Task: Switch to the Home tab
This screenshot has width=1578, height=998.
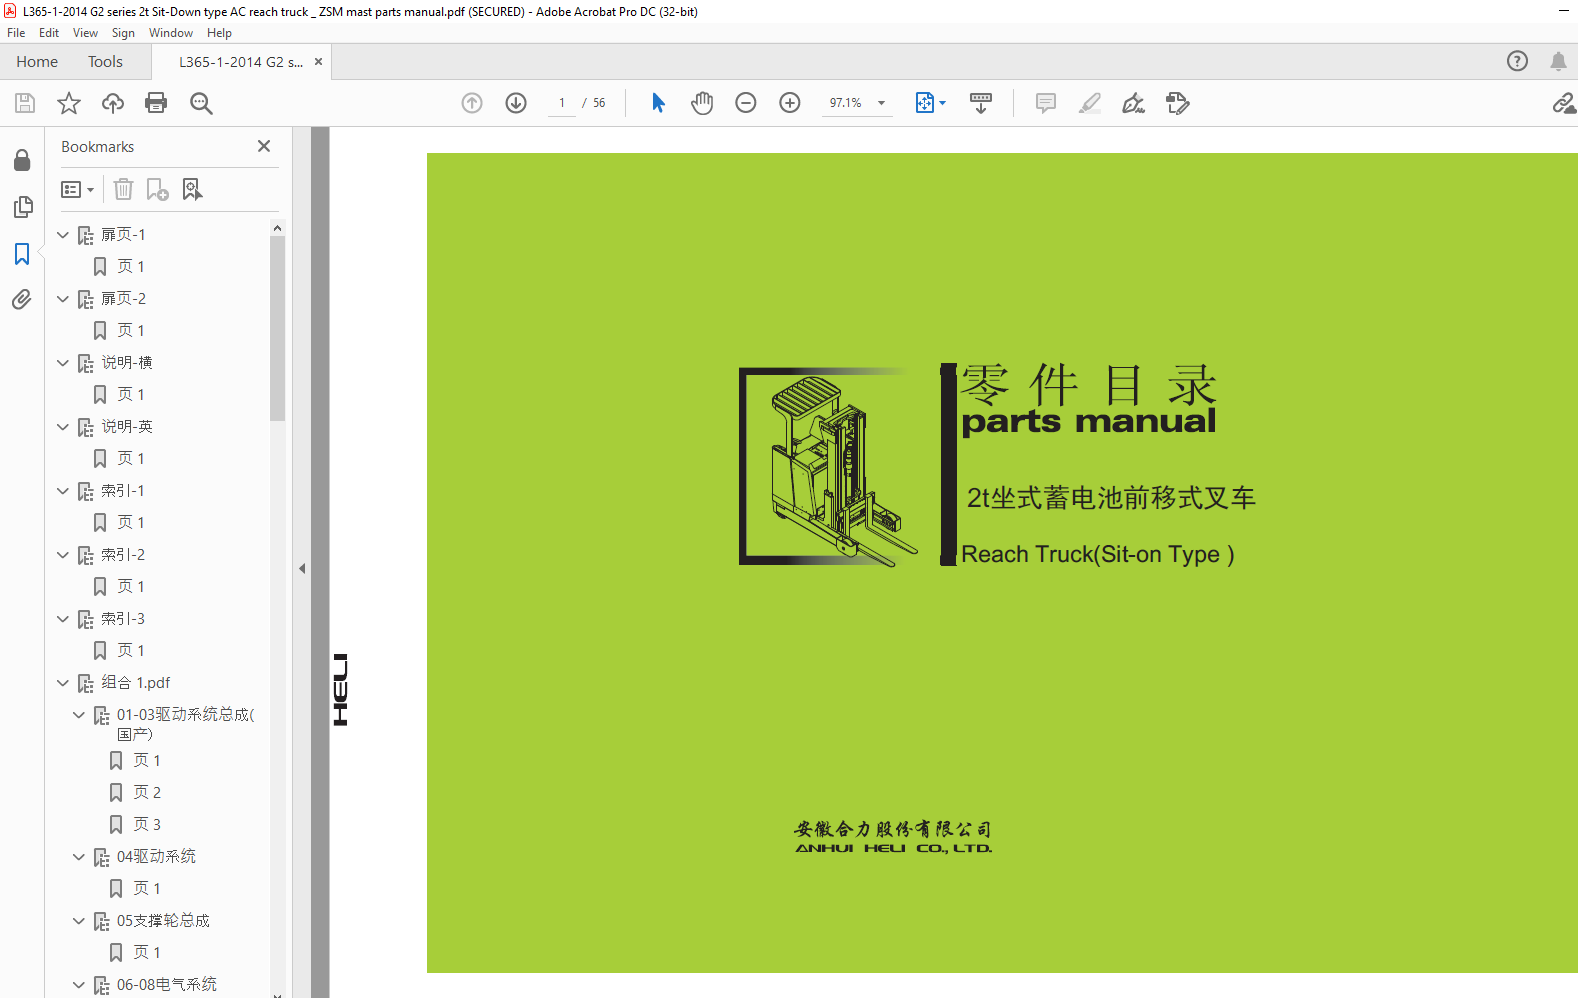Action: [37, 62]
